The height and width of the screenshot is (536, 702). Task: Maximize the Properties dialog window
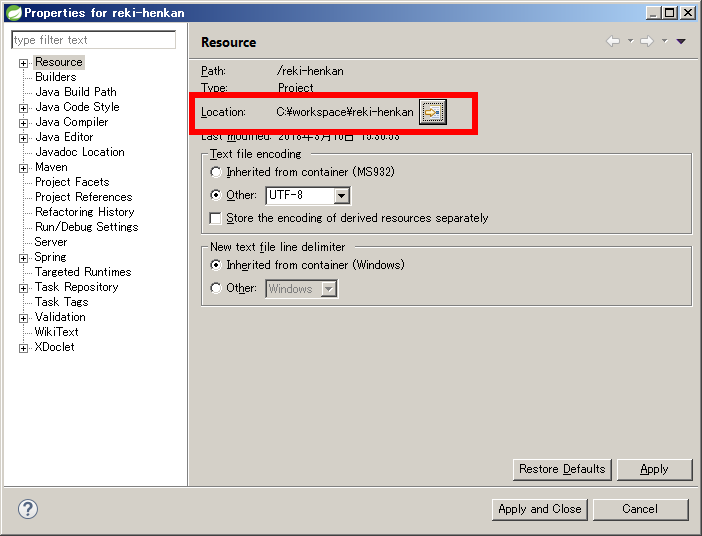point(670,13)
